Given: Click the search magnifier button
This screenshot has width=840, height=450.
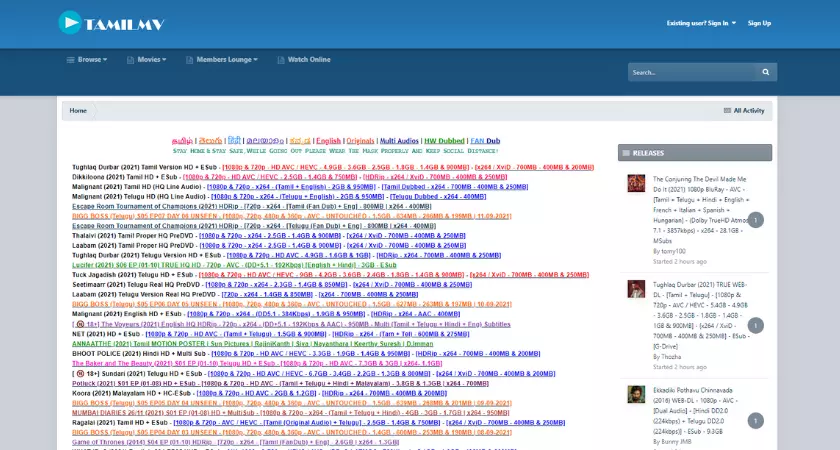Looking at the screenshot, I should (x=766, y=72).
